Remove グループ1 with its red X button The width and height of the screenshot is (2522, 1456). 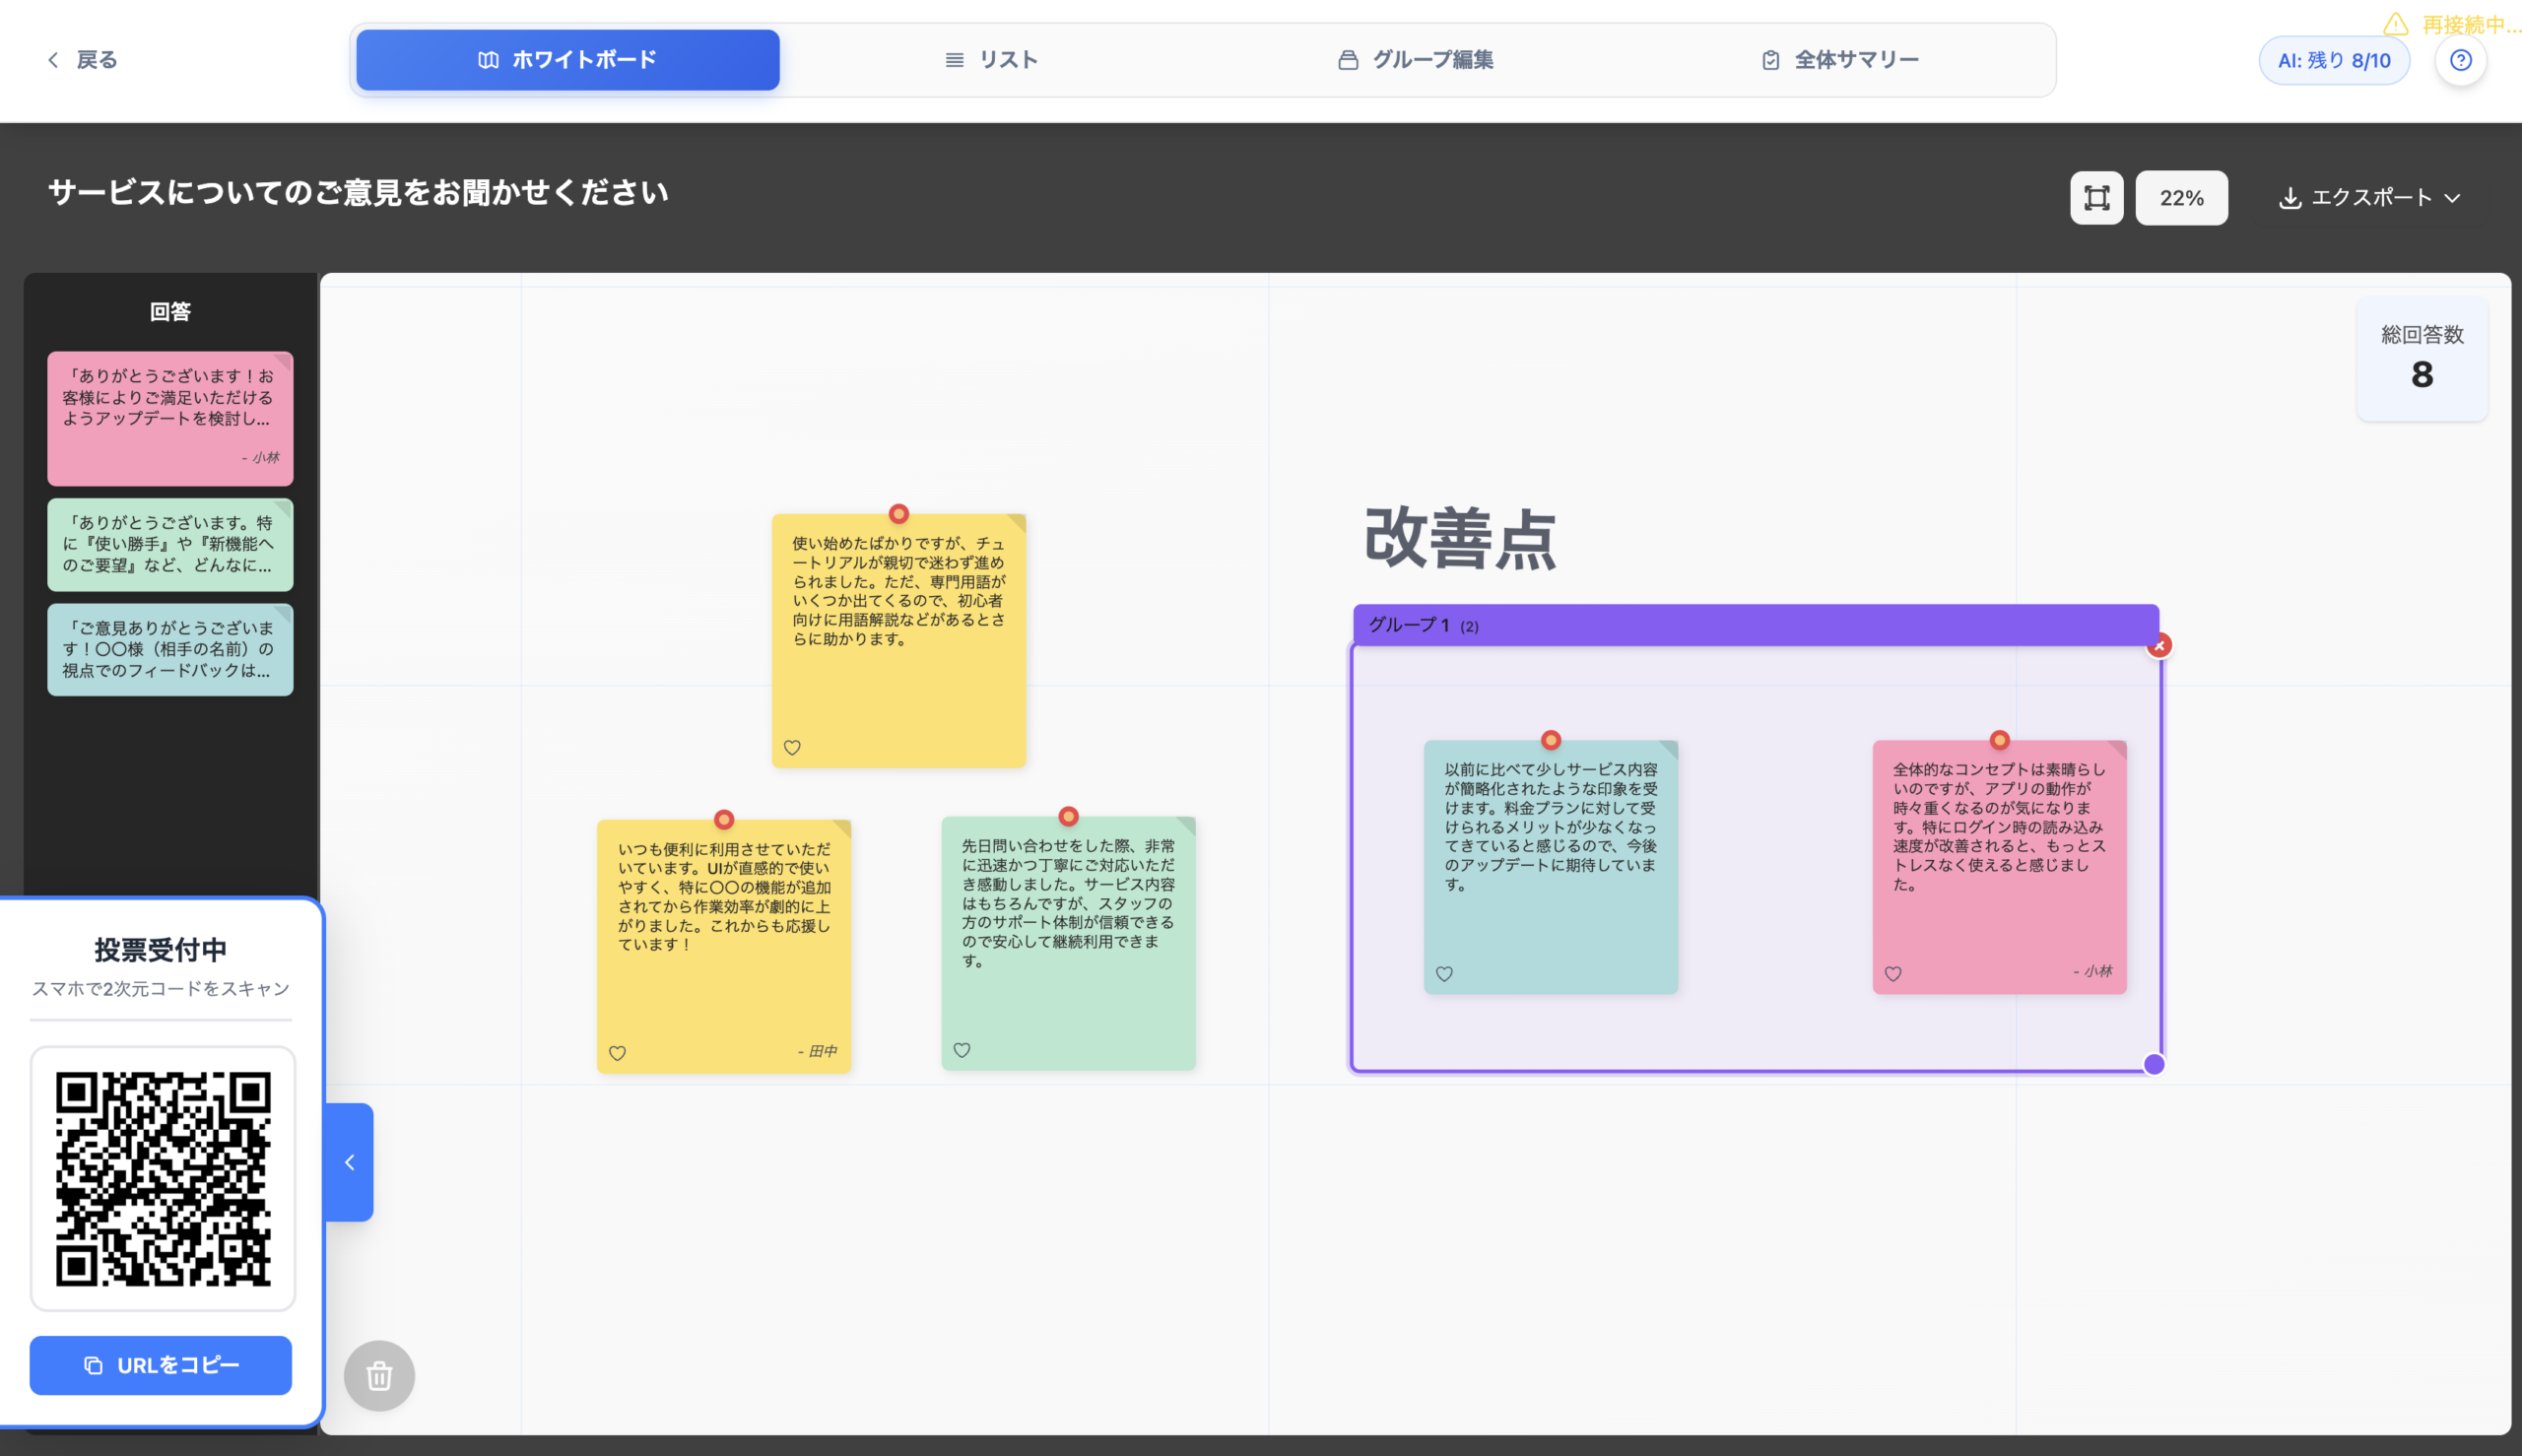[x=2161, y=645]
